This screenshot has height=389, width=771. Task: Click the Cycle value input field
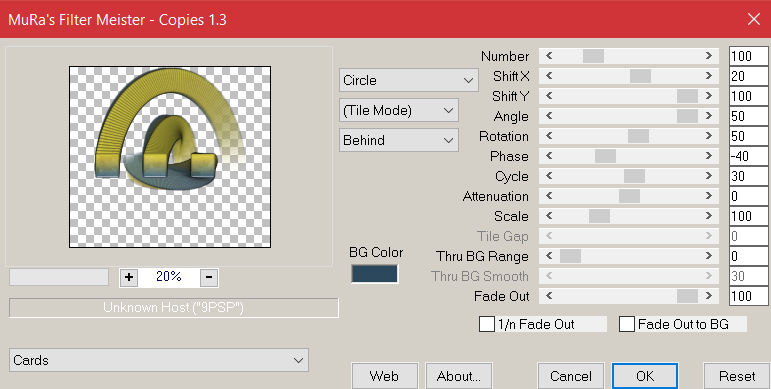tap(748, 176)
